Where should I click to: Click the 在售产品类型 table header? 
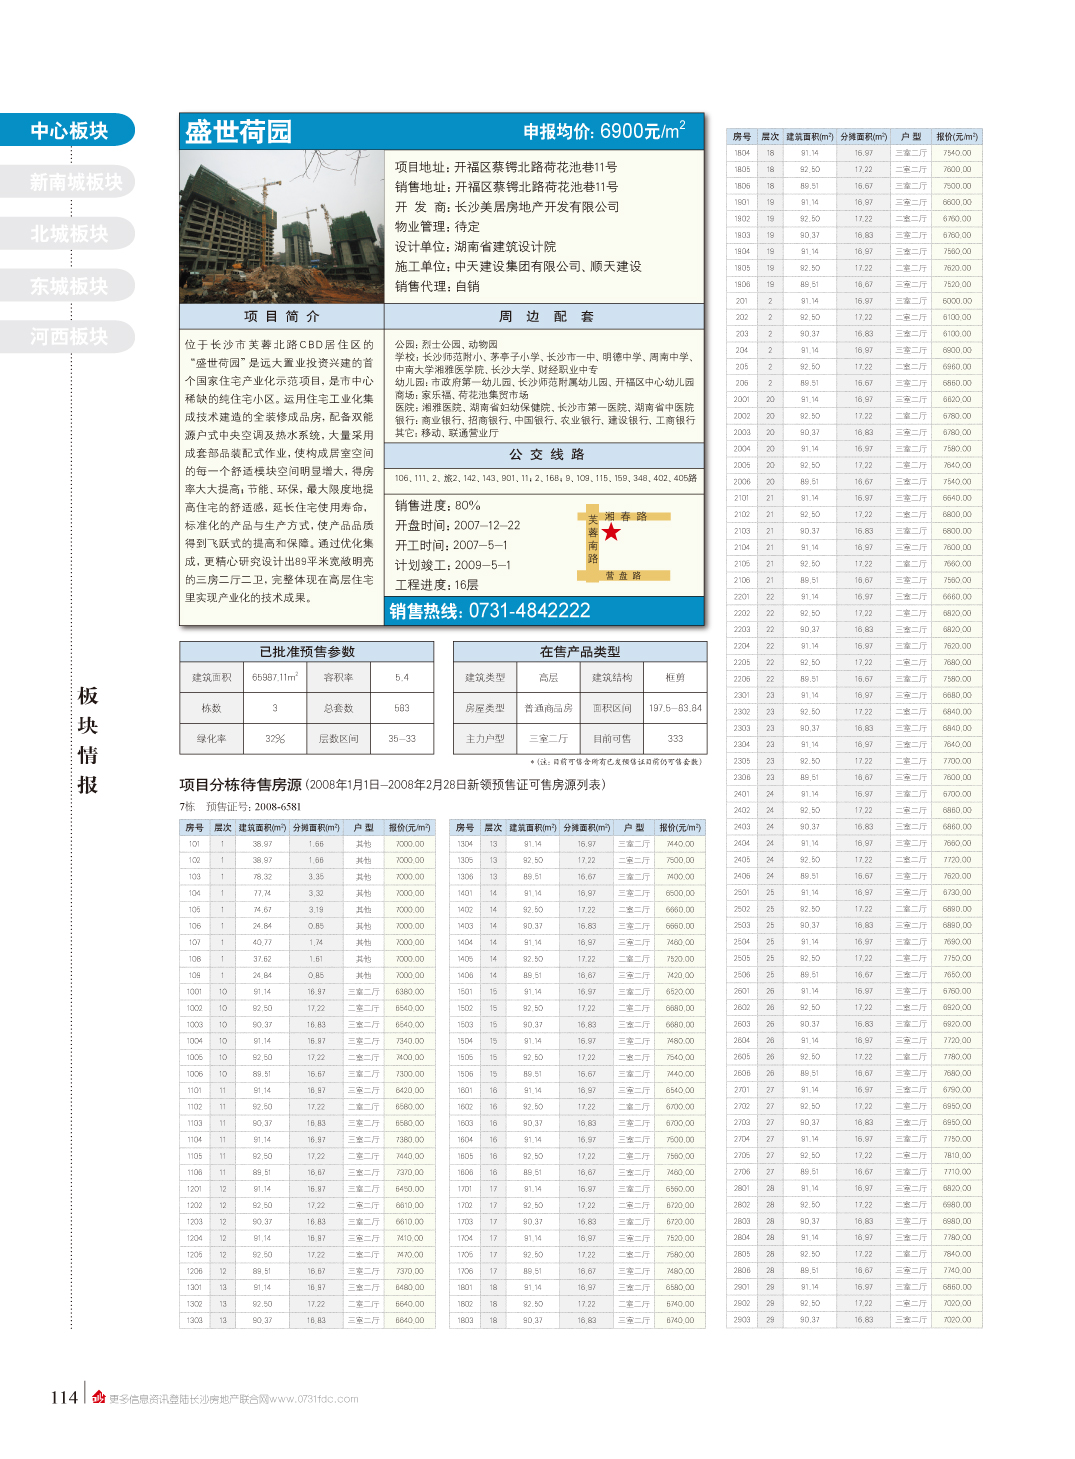point(580,652)
